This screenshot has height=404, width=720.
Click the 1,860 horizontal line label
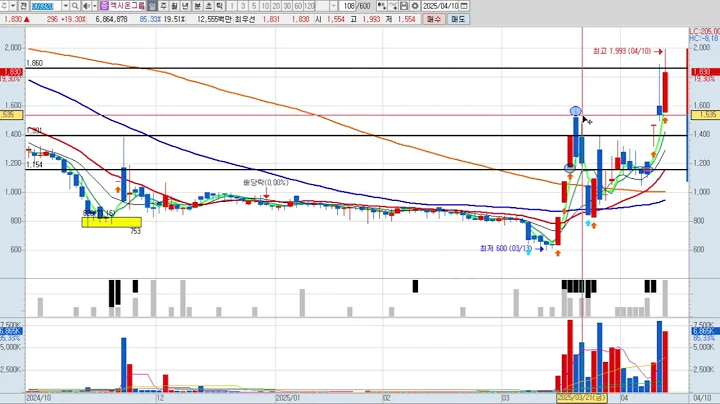click(x=34, y=63)
